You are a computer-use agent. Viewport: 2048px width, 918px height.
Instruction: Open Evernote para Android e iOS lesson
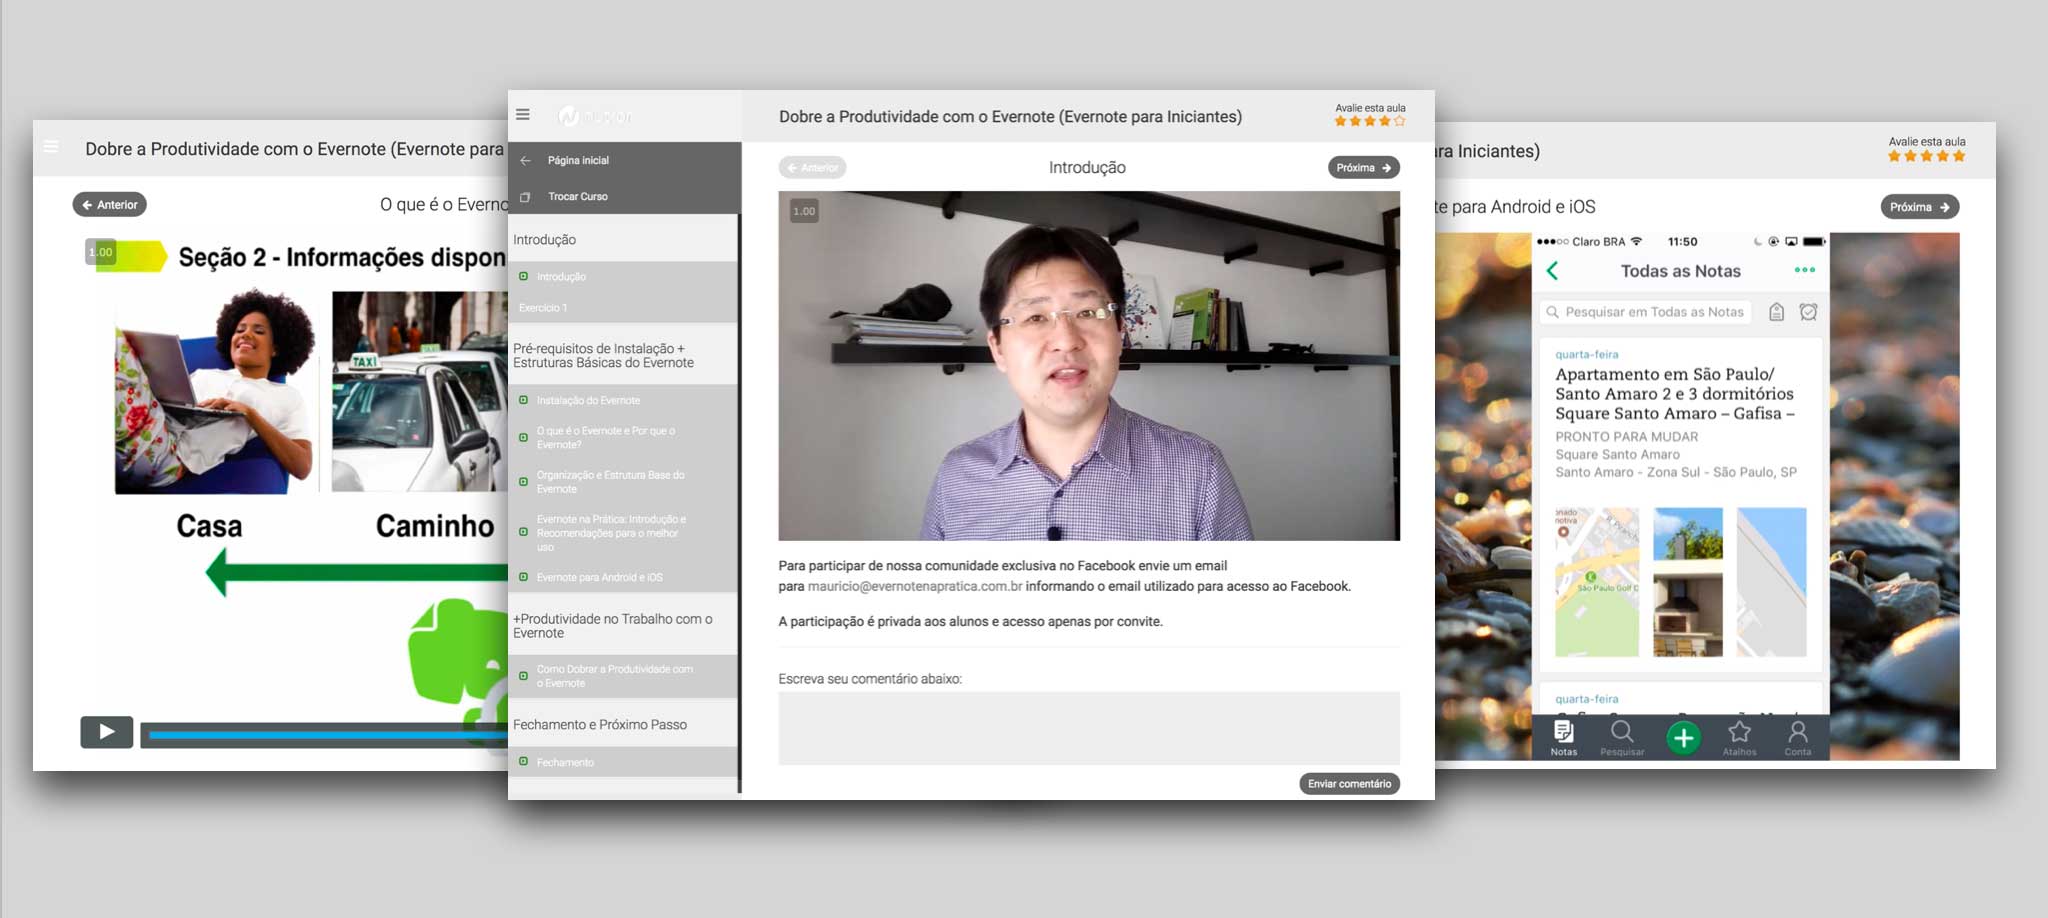coord(599,577)
